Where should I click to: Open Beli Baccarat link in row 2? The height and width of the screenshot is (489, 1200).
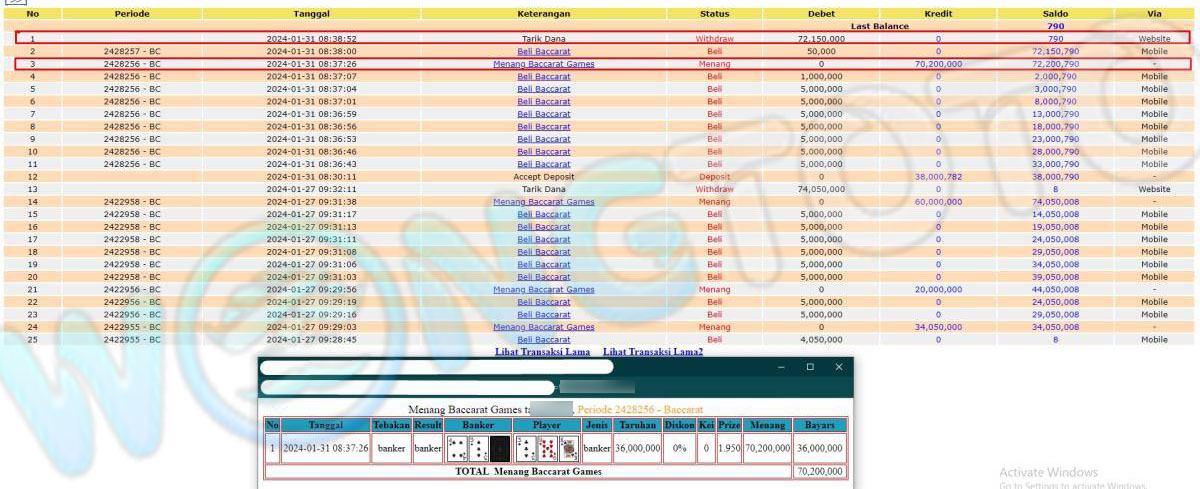click(543, 51)
